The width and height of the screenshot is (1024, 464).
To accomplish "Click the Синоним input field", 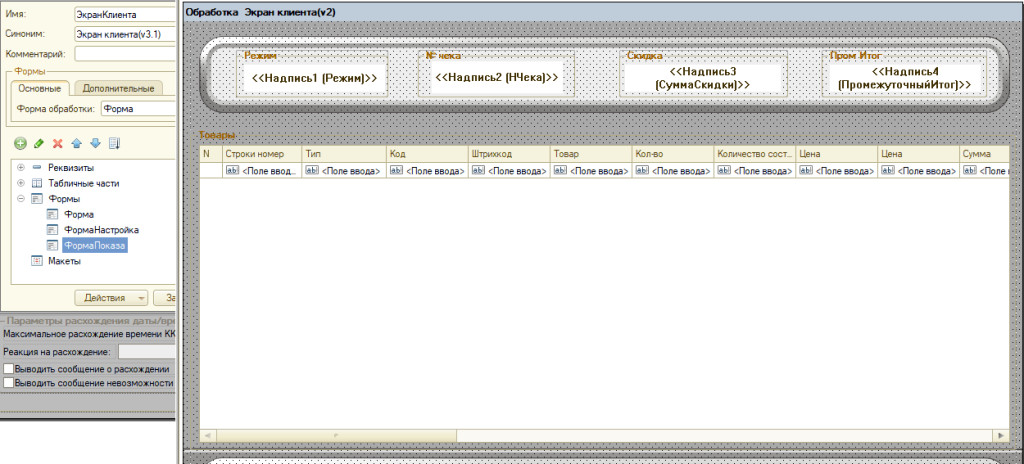I will tap(119, 35).
